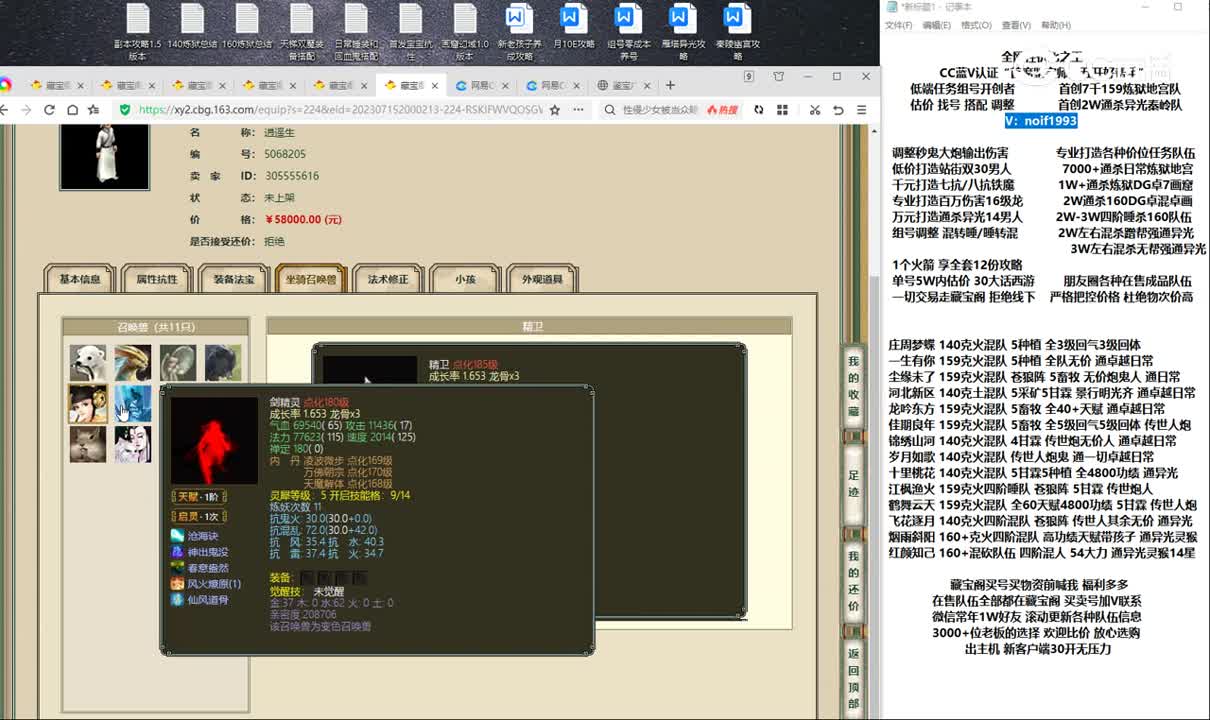The image size is (1210, 720).
Task: Open a new browser tab with the plus
Action: (671, 85)
